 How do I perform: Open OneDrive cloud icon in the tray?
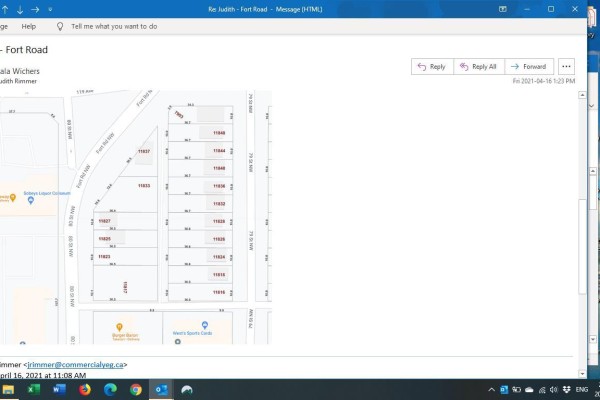(529, 390)
